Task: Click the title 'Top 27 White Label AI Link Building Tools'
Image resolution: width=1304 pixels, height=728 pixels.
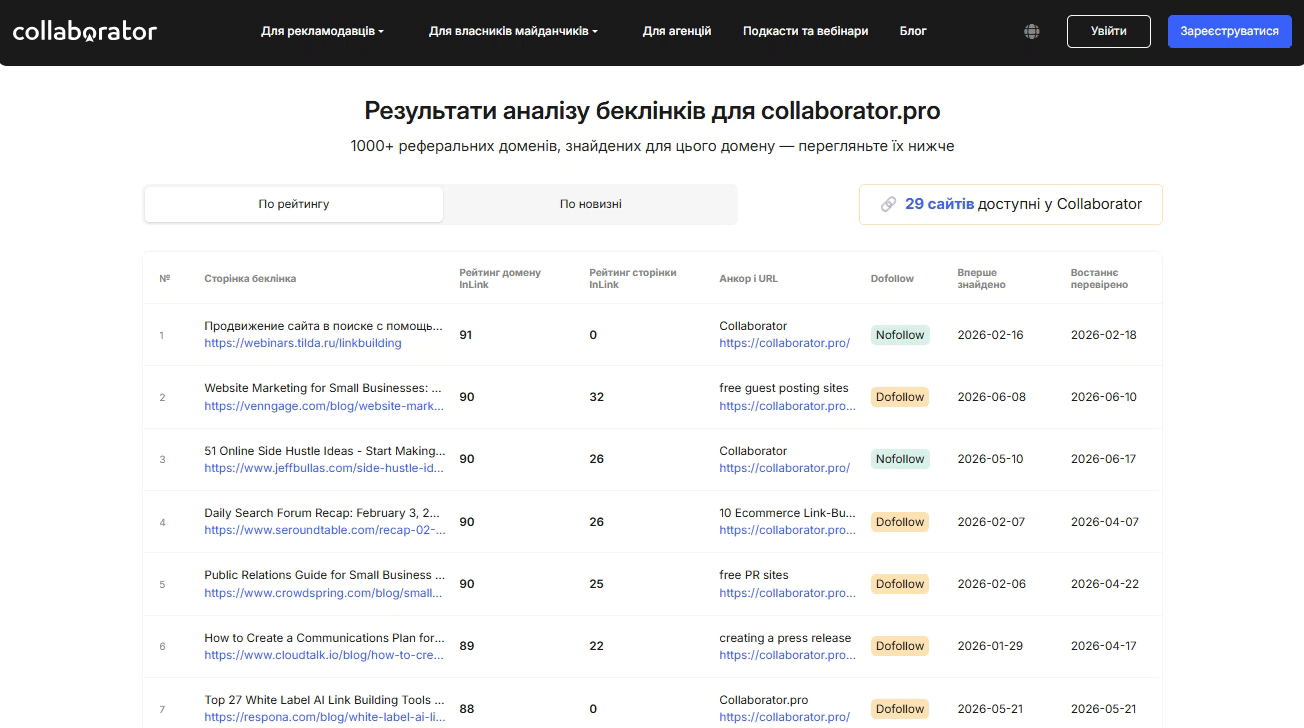Action: [x=325, y=700]
